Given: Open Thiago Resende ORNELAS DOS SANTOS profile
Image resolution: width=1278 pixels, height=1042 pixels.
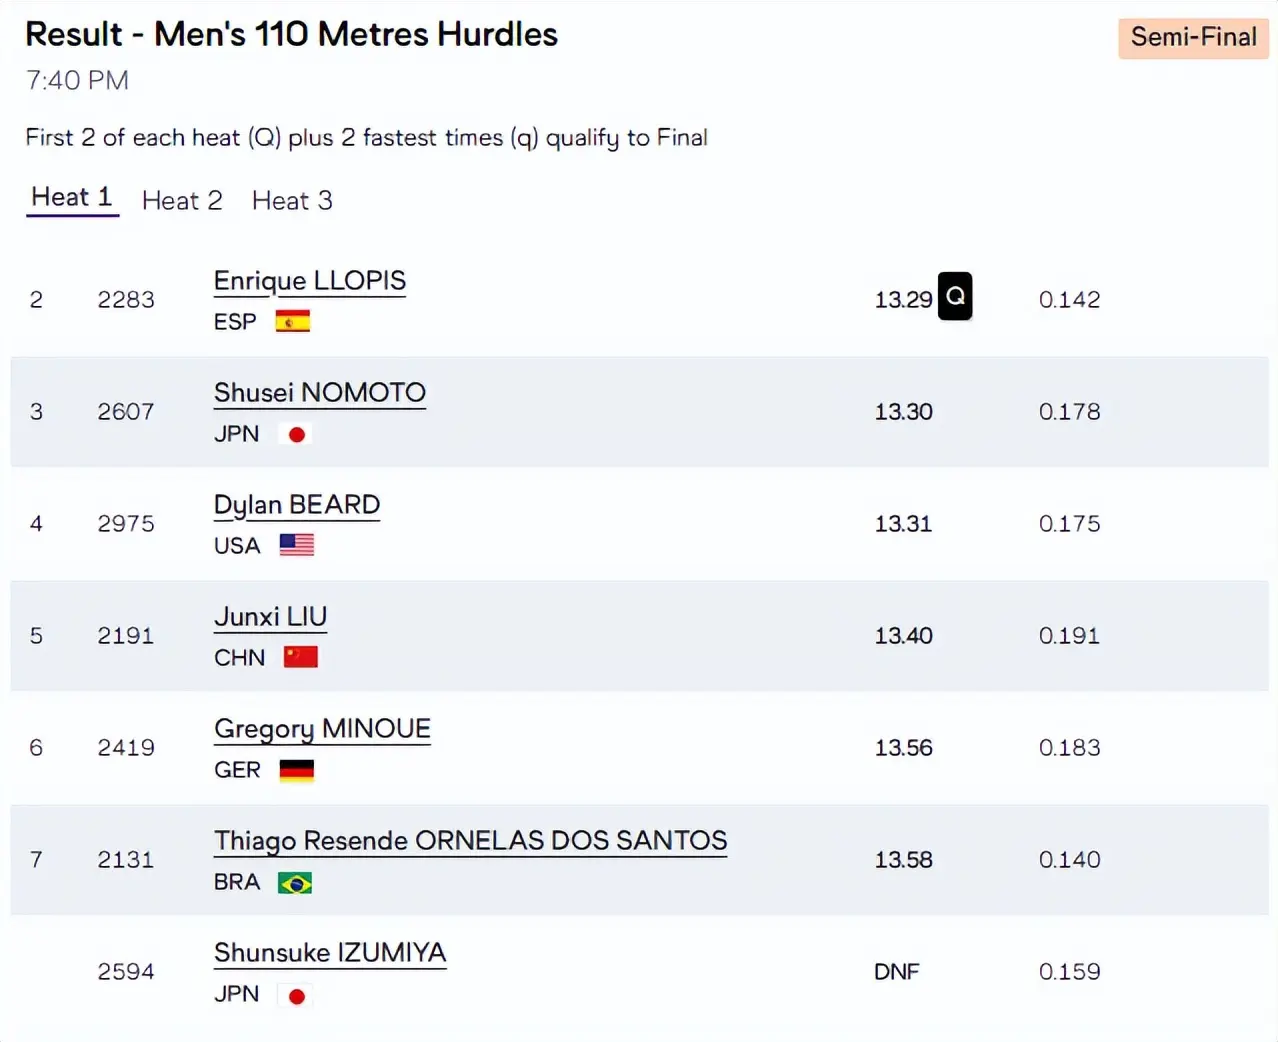Looking at the screenshot, I should tap(470, 841).
